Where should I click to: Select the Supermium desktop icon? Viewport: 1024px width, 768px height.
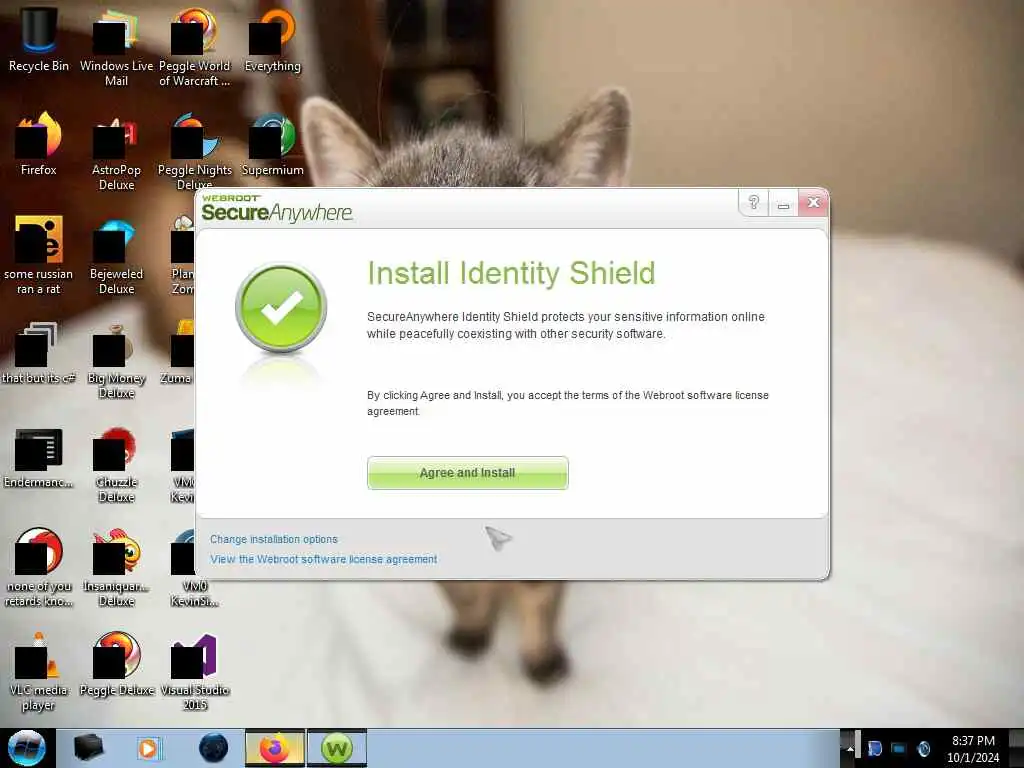pyautogui.click(x=272, y=144)
